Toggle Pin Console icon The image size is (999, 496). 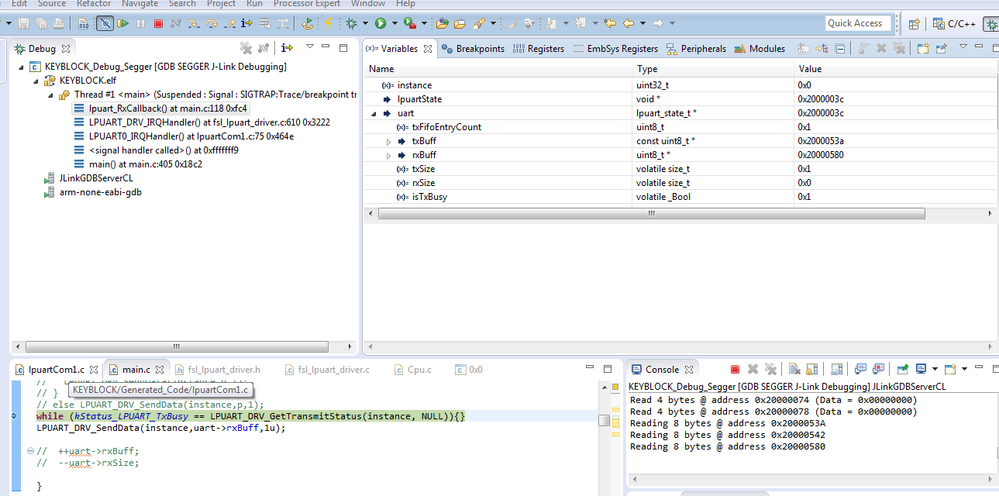(x=902, y=369)
